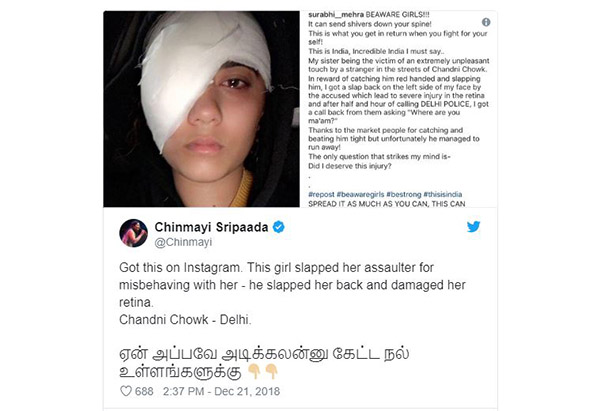Image resolution: width=600 pixels, height=411 pixels.
Task: Open the @Chinmayi handle link
Action: point(183,242)
